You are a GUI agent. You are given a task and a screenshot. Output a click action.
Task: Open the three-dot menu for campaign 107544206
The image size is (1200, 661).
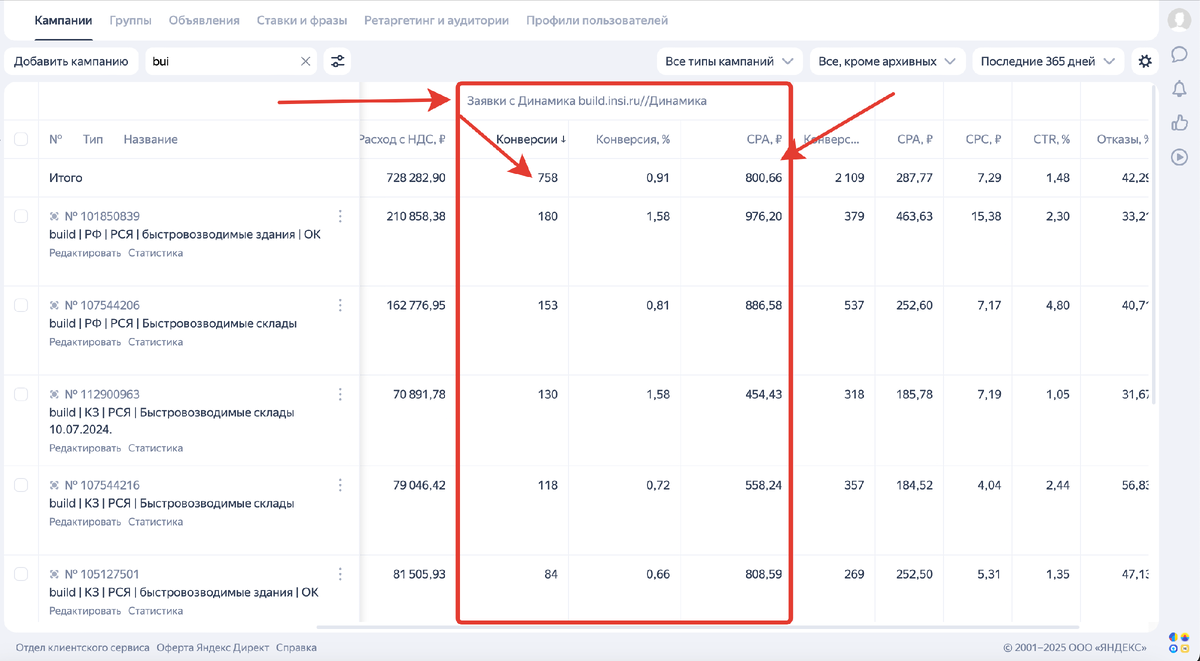click(x=341, y=305)
